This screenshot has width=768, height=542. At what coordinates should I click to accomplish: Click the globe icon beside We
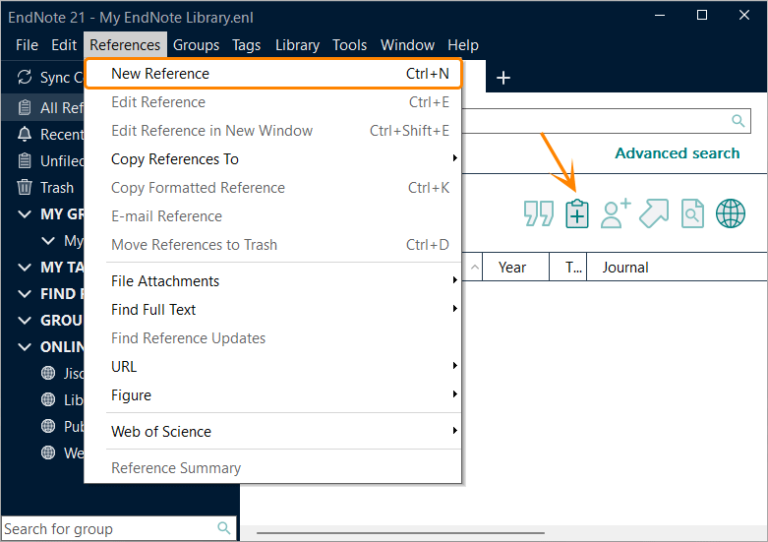pos(48,452)
